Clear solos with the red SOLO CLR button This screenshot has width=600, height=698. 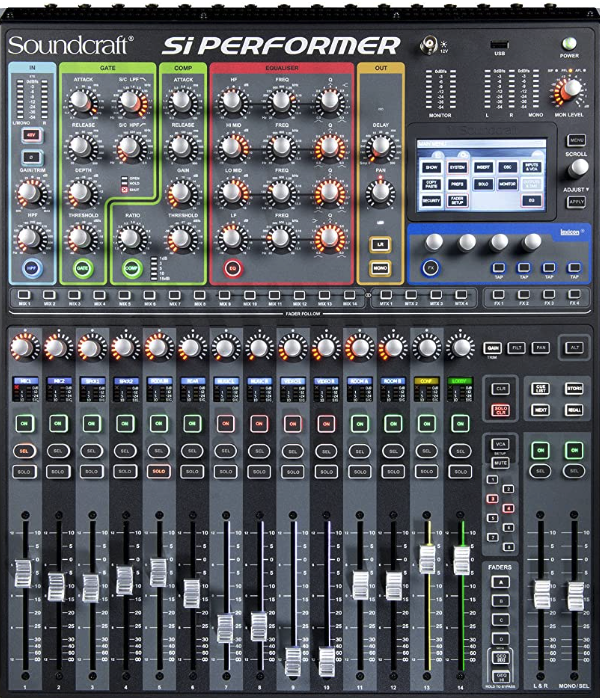pos(500,410)
